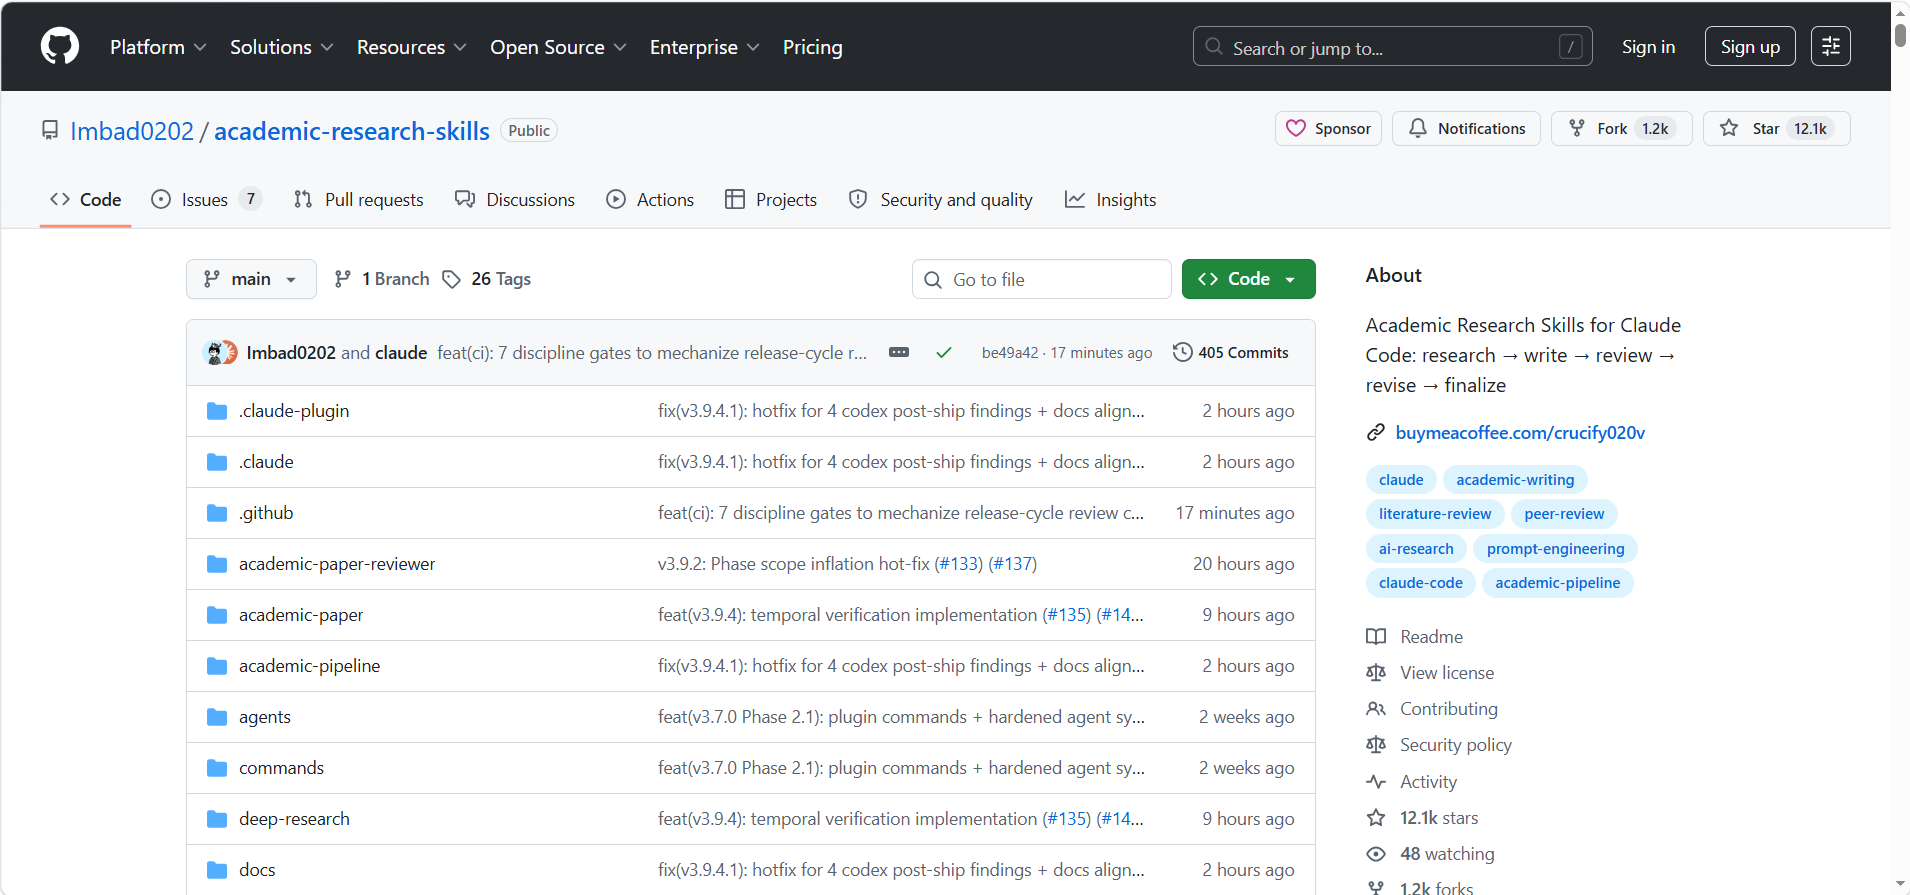Select the academic-writing topic tag

point(1515,480)
